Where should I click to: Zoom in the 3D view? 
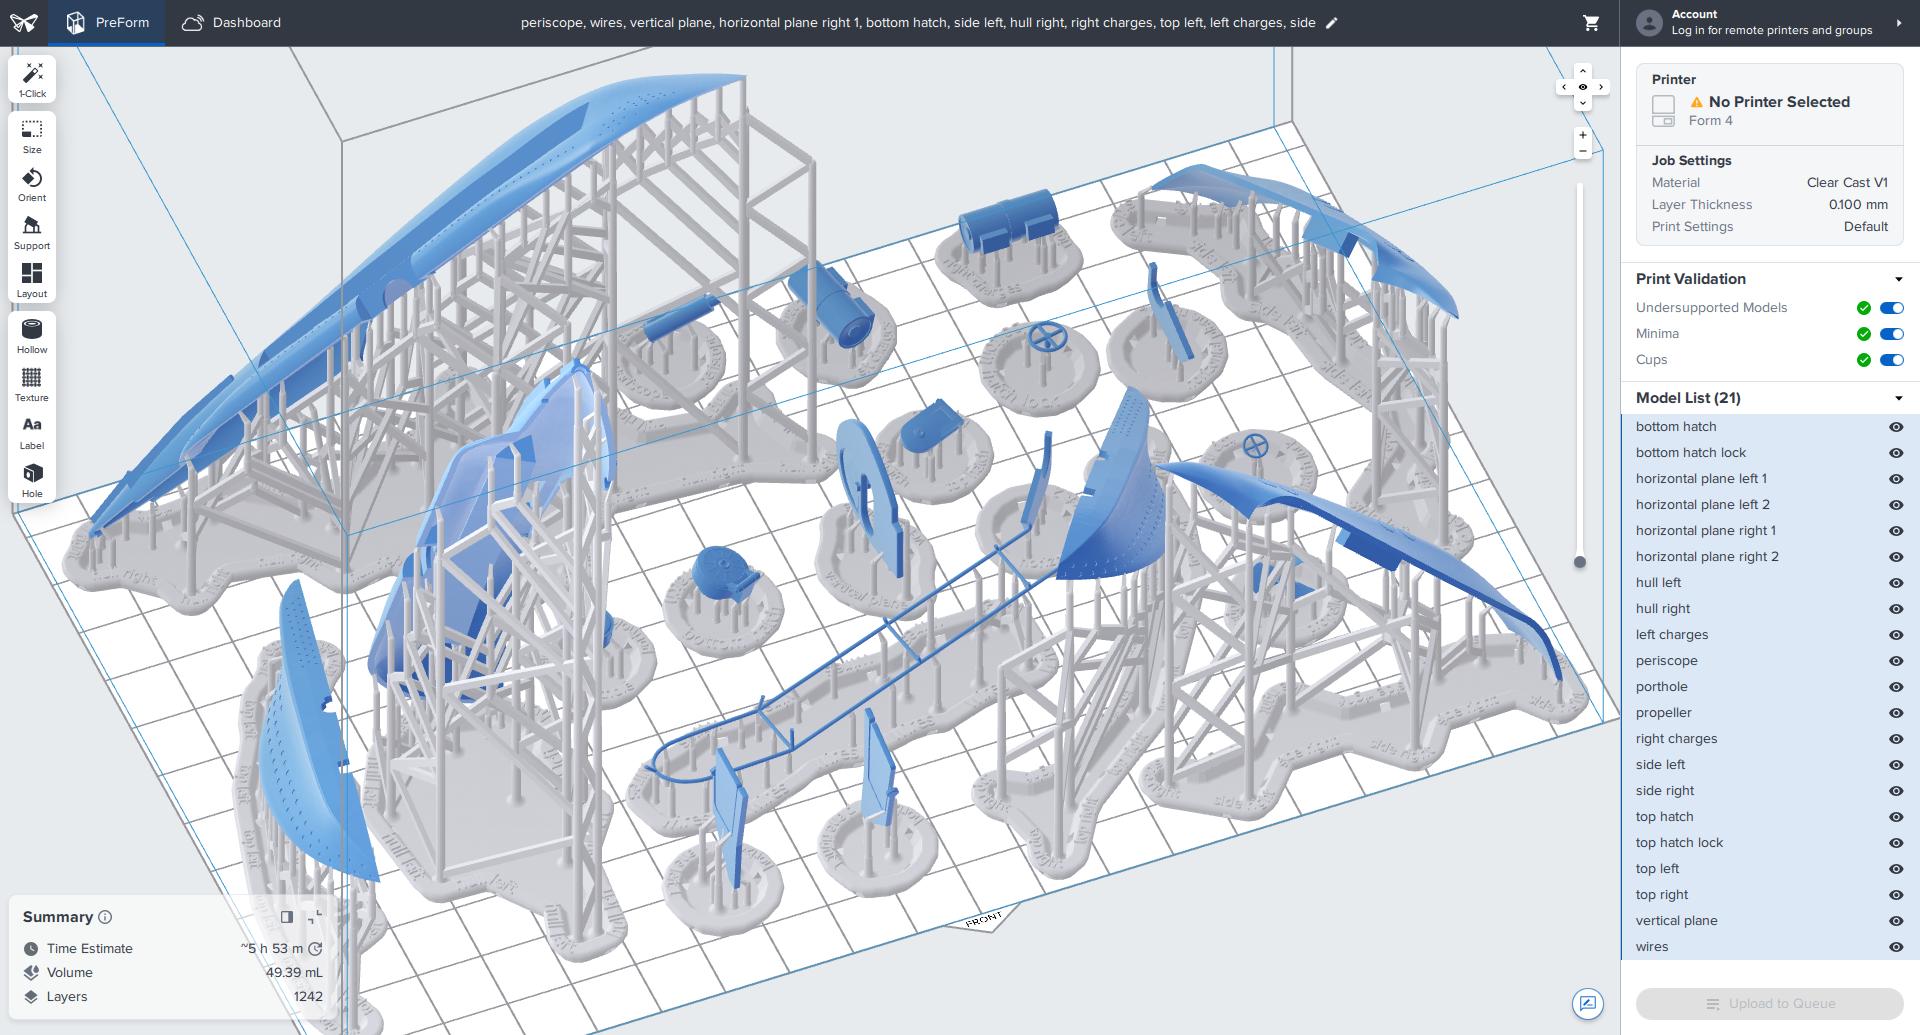coord(1582,135)
